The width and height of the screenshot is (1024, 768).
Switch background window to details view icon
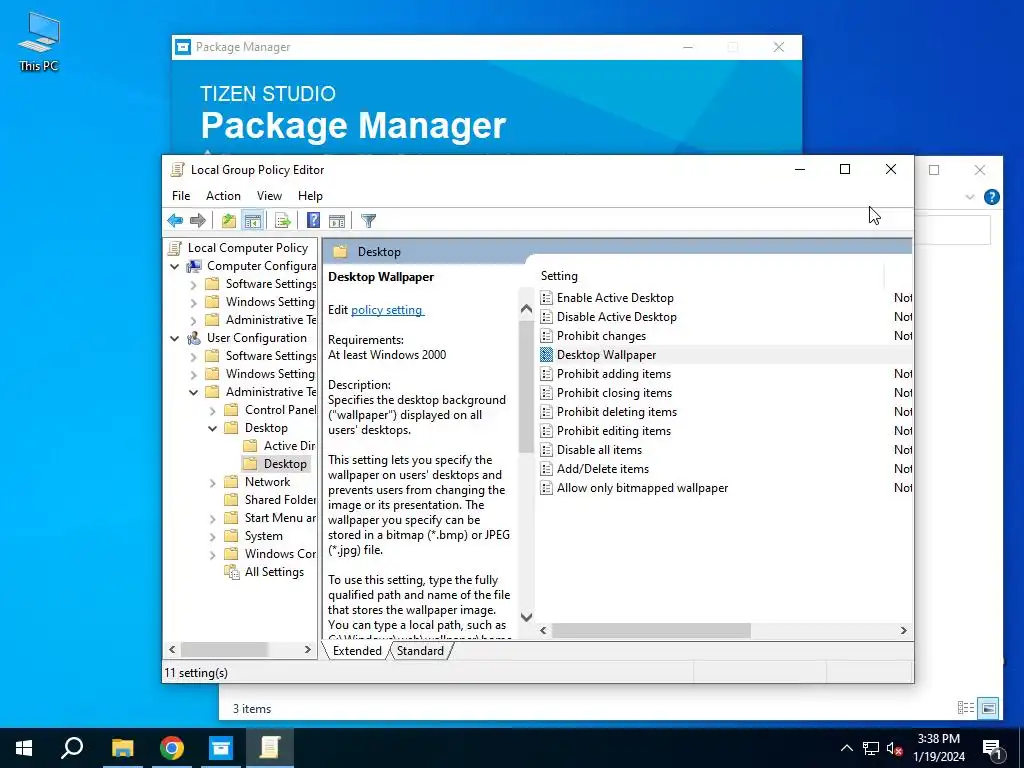click(x=965, y=708)
